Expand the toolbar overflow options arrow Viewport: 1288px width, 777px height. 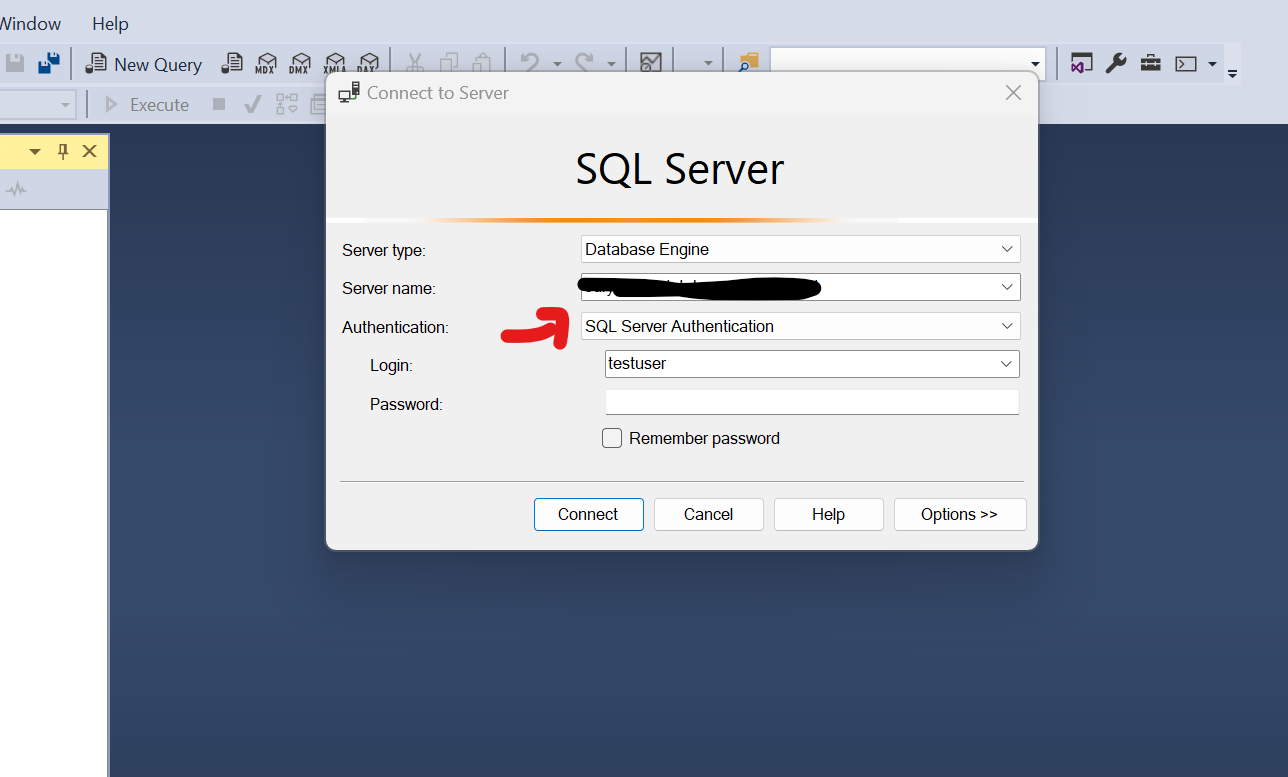1233,73
